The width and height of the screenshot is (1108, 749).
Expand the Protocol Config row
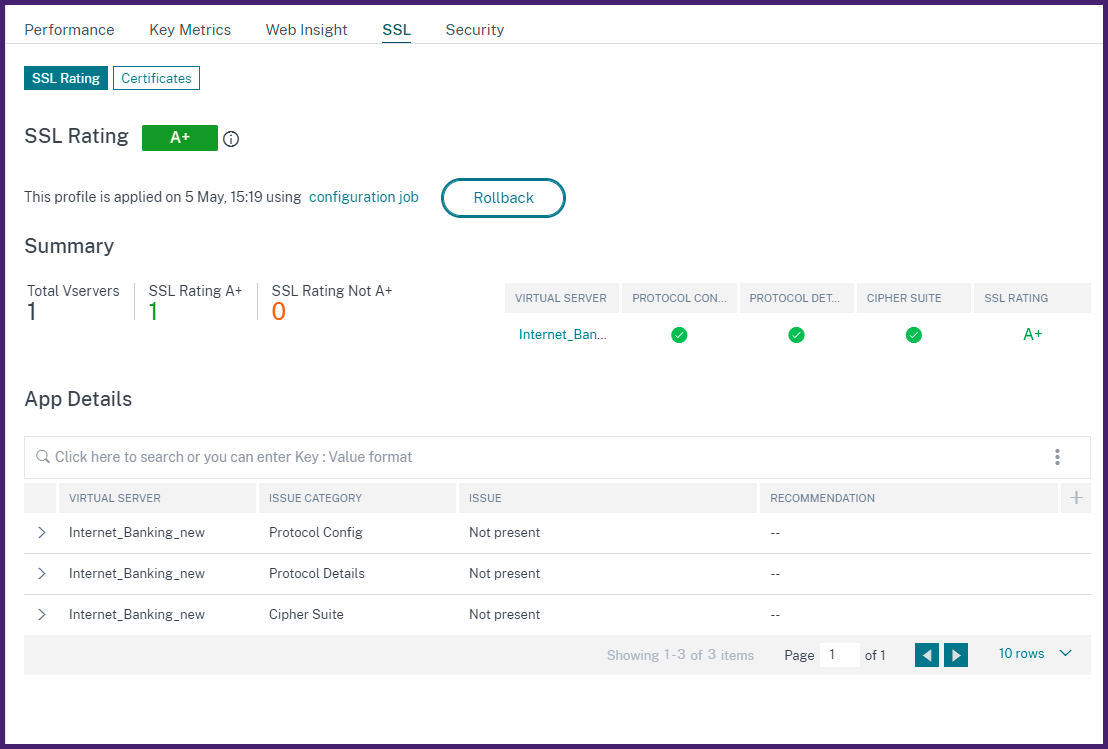pos(42,533)
